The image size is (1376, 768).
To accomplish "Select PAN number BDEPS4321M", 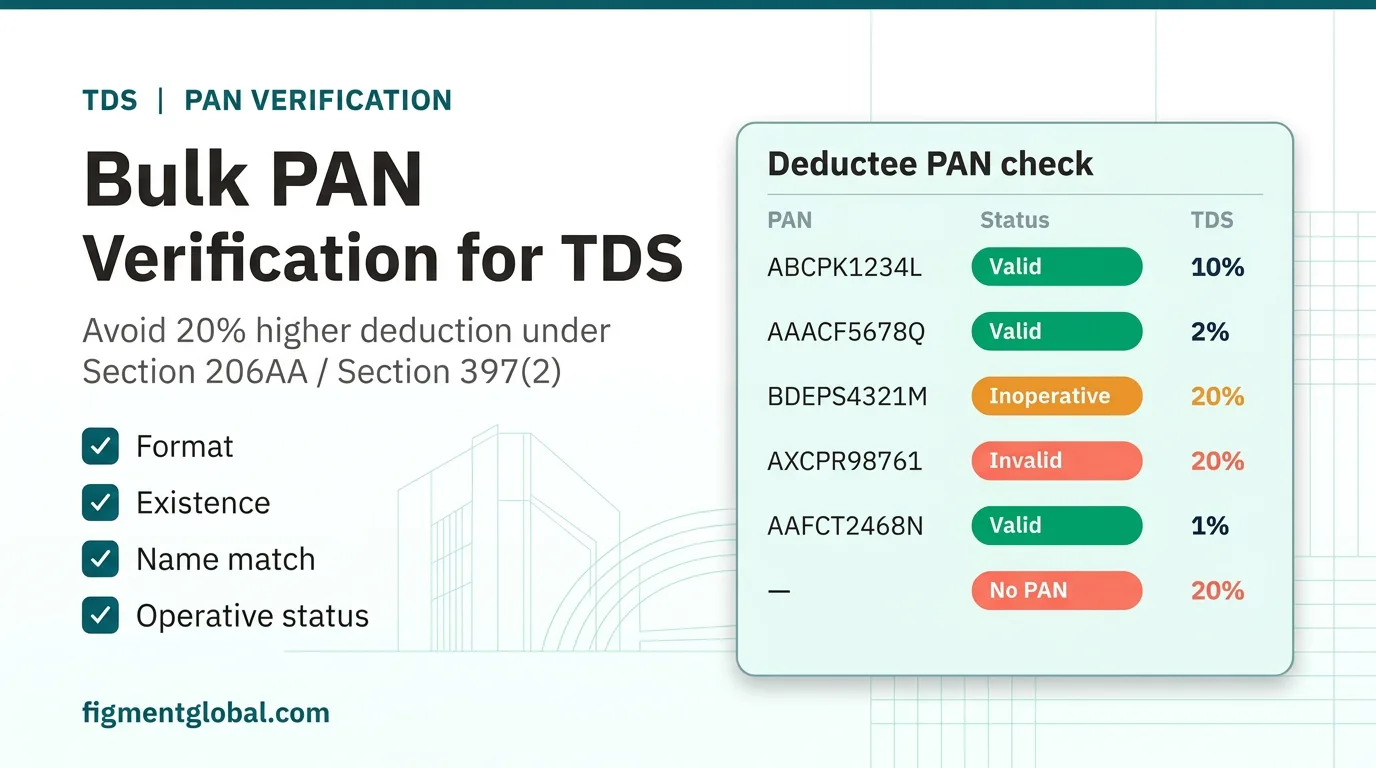I will [847, 397].
